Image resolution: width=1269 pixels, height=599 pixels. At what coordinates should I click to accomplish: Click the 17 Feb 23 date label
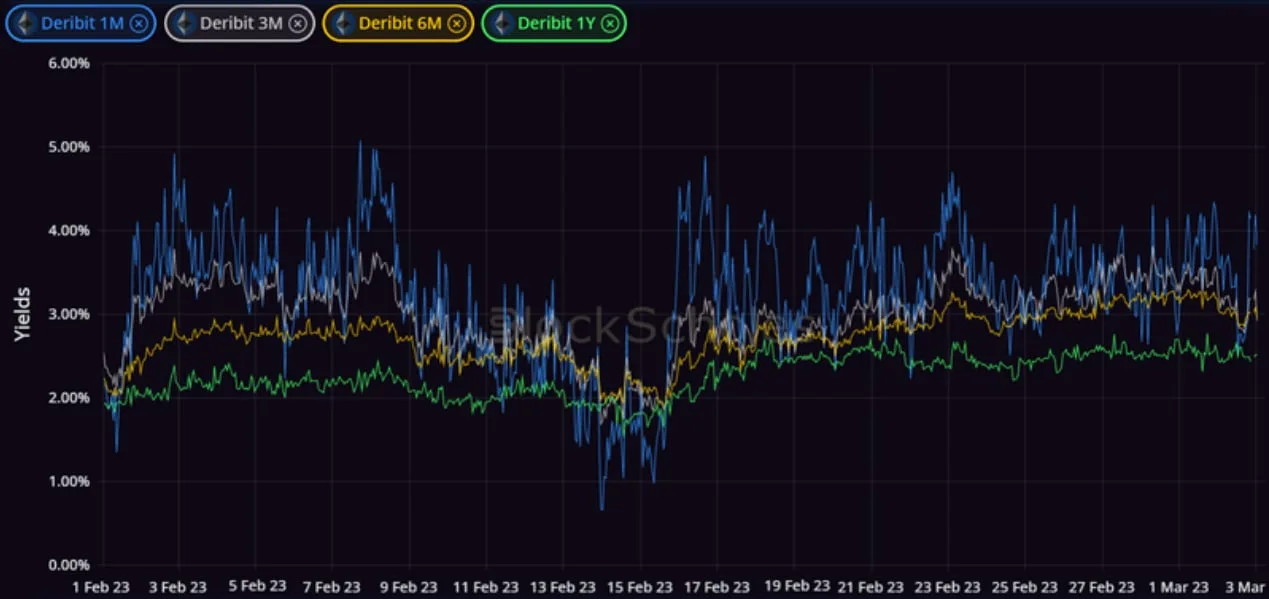(x=715, y=587)
